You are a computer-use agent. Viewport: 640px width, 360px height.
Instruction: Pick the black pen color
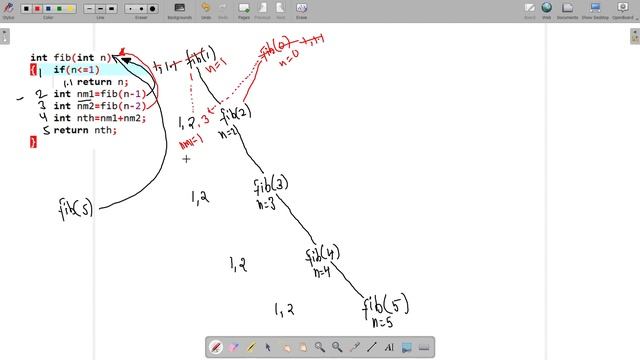click(27, 9)
